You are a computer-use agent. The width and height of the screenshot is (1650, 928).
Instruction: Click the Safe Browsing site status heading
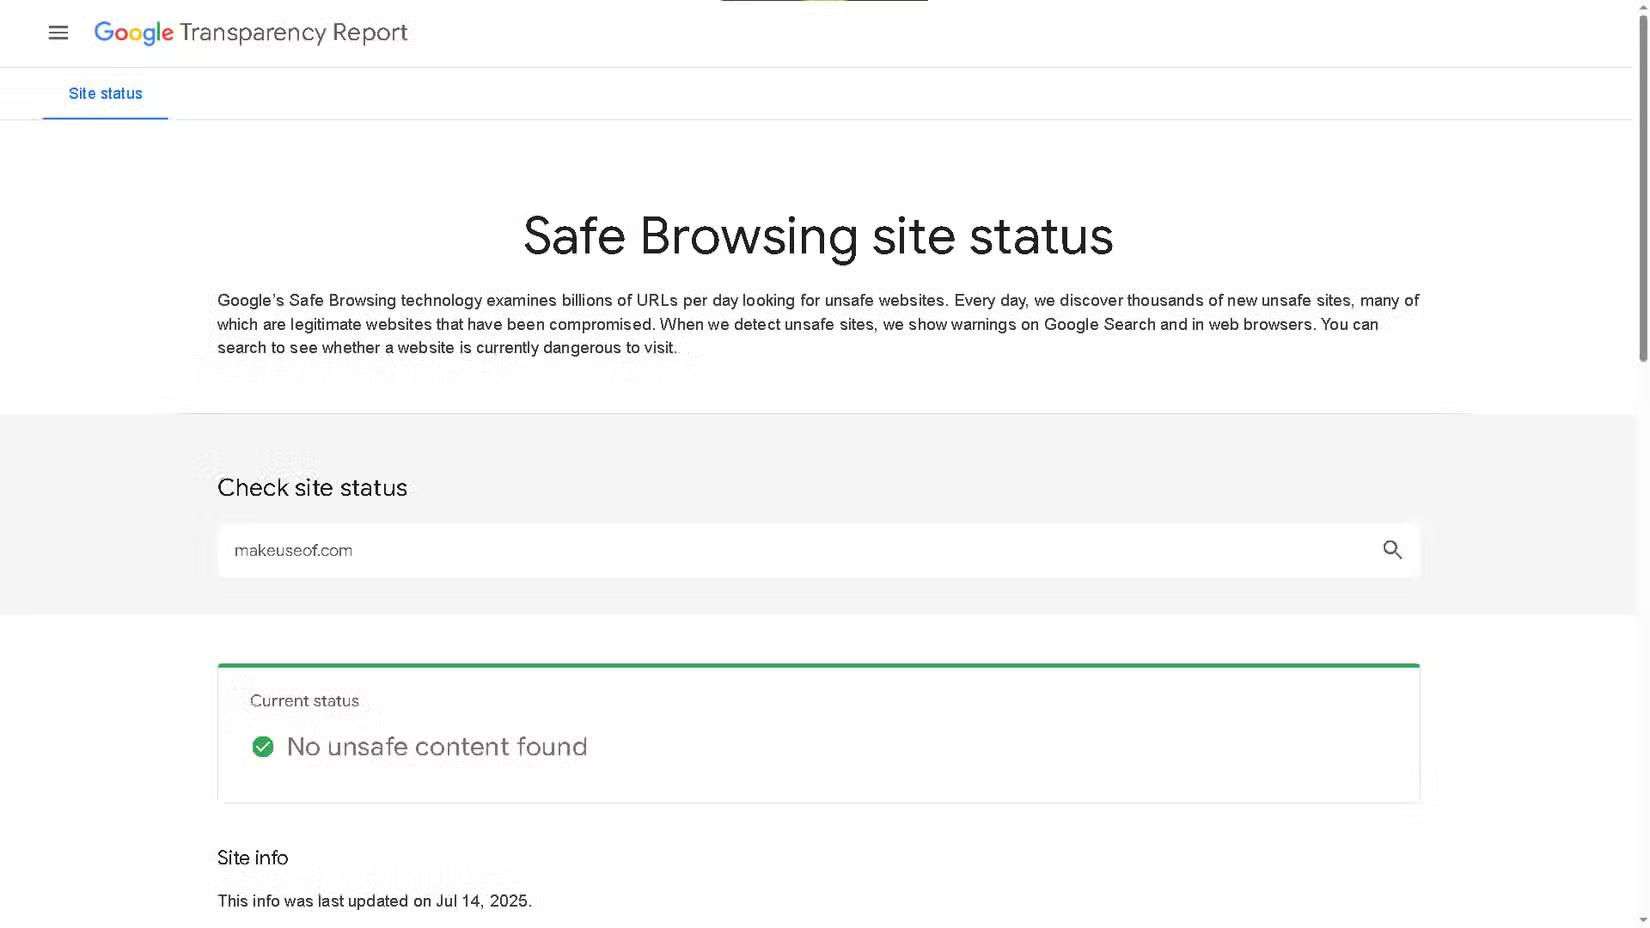tap(818, 237)
